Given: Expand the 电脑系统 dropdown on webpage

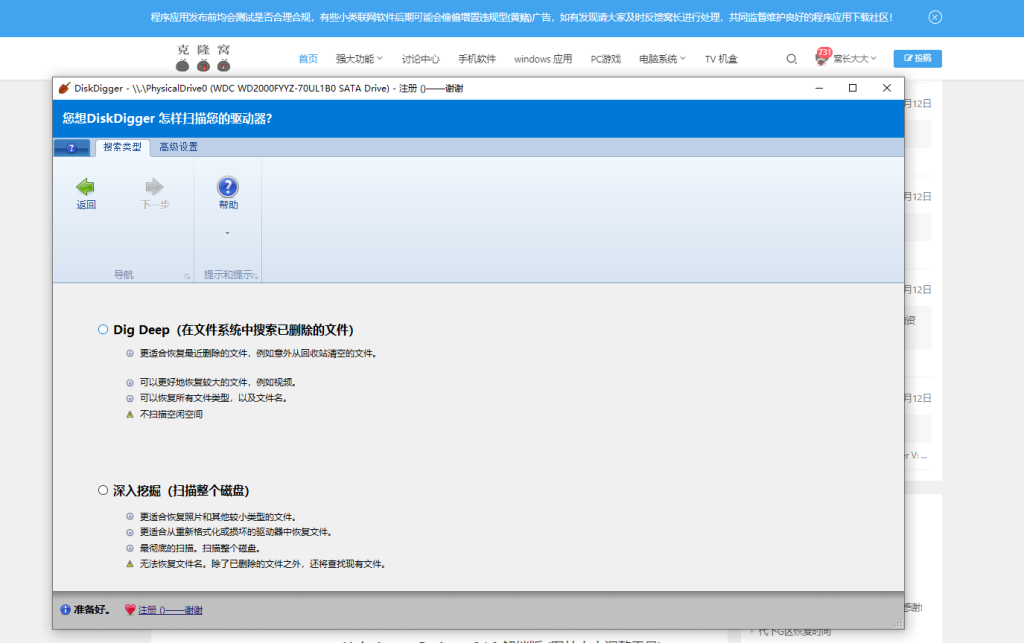Looking at the screenshot, I should coord(662,59).
